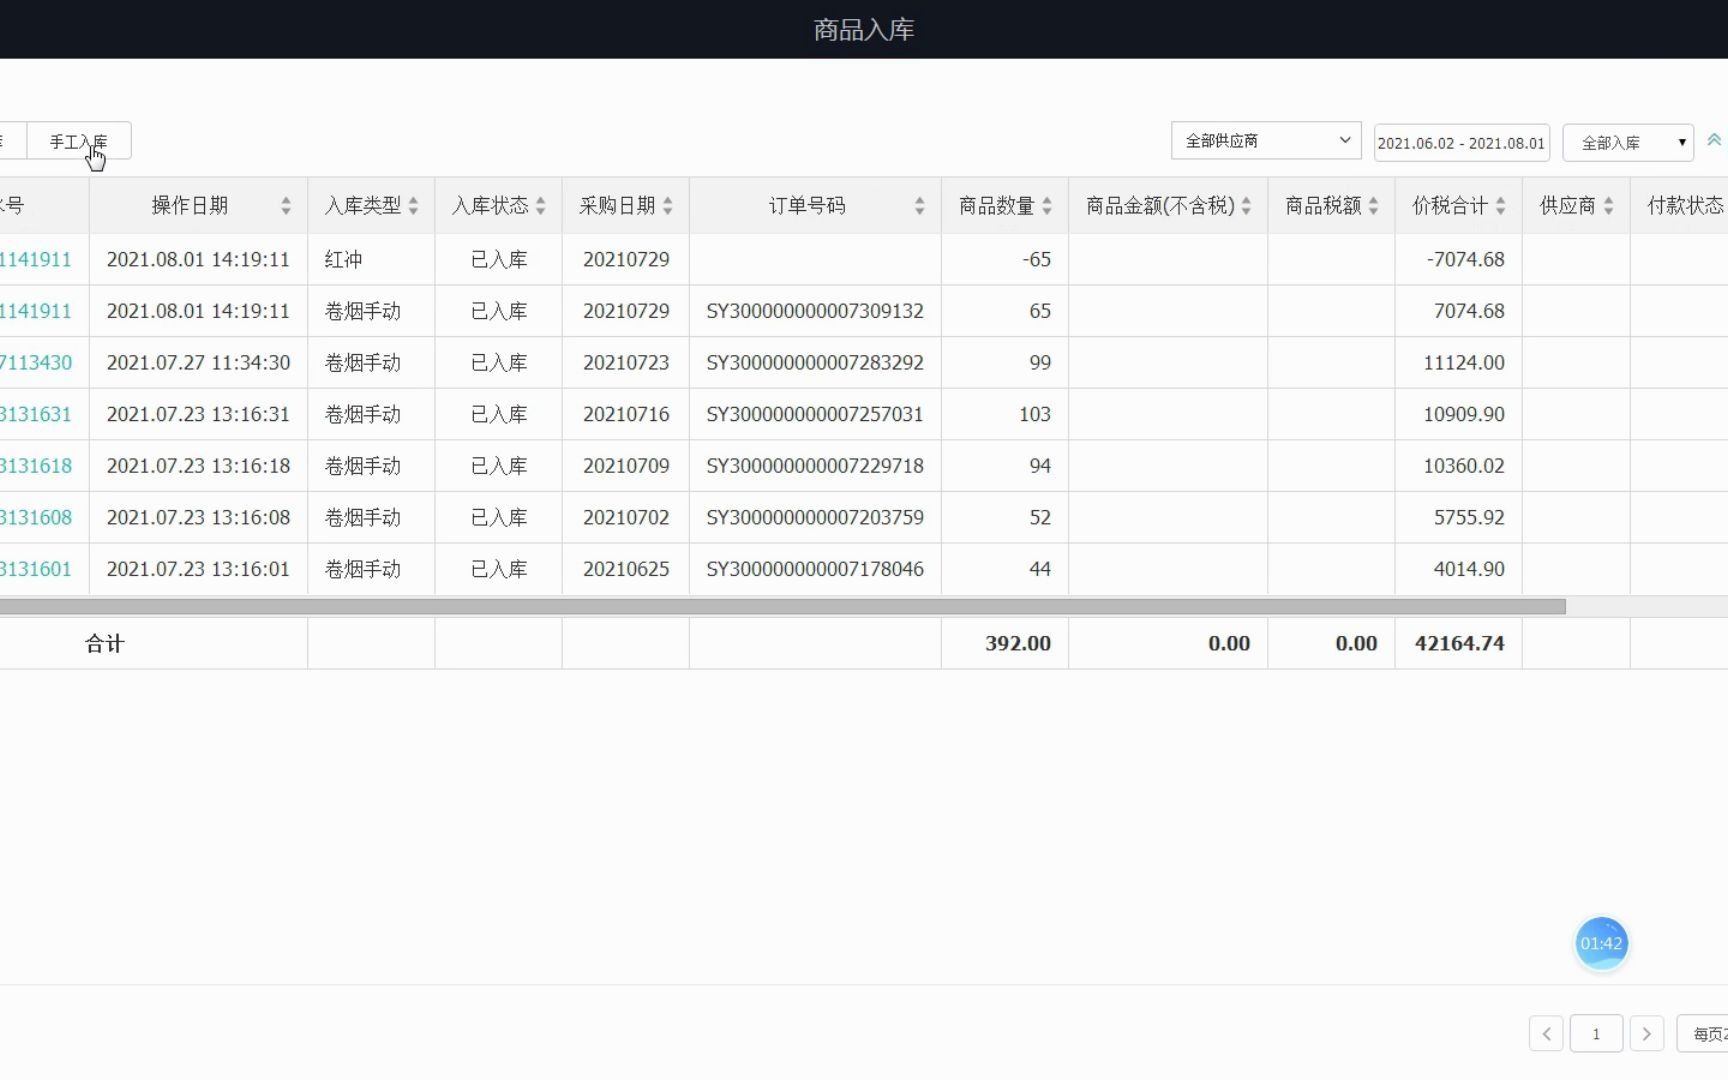The image size is (1728, 1080).
Task: Sort by 供应商 column
Action: coord(1608,206)
